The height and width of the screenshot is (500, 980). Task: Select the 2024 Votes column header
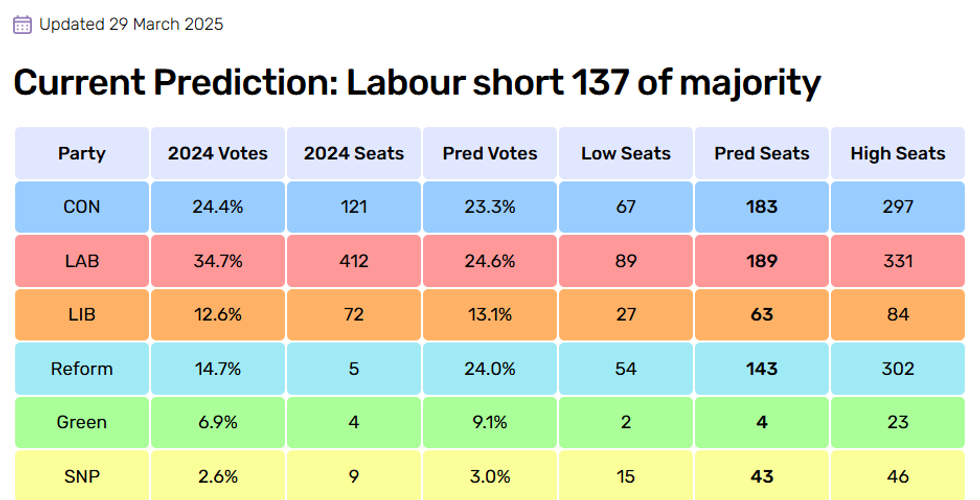tap(218, 154)
